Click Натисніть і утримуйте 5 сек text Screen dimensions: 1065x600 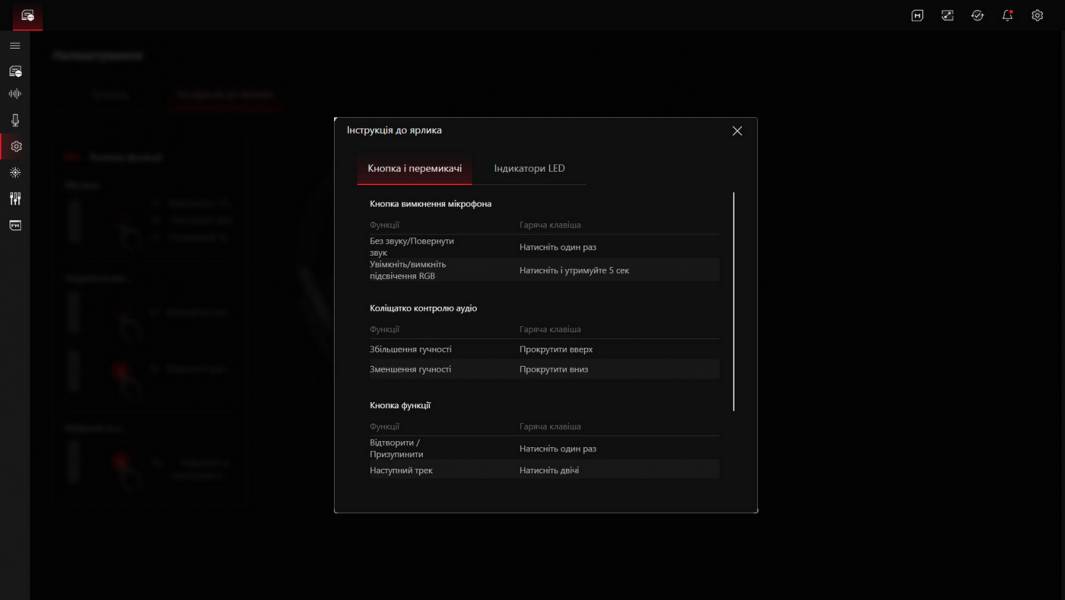574,270
